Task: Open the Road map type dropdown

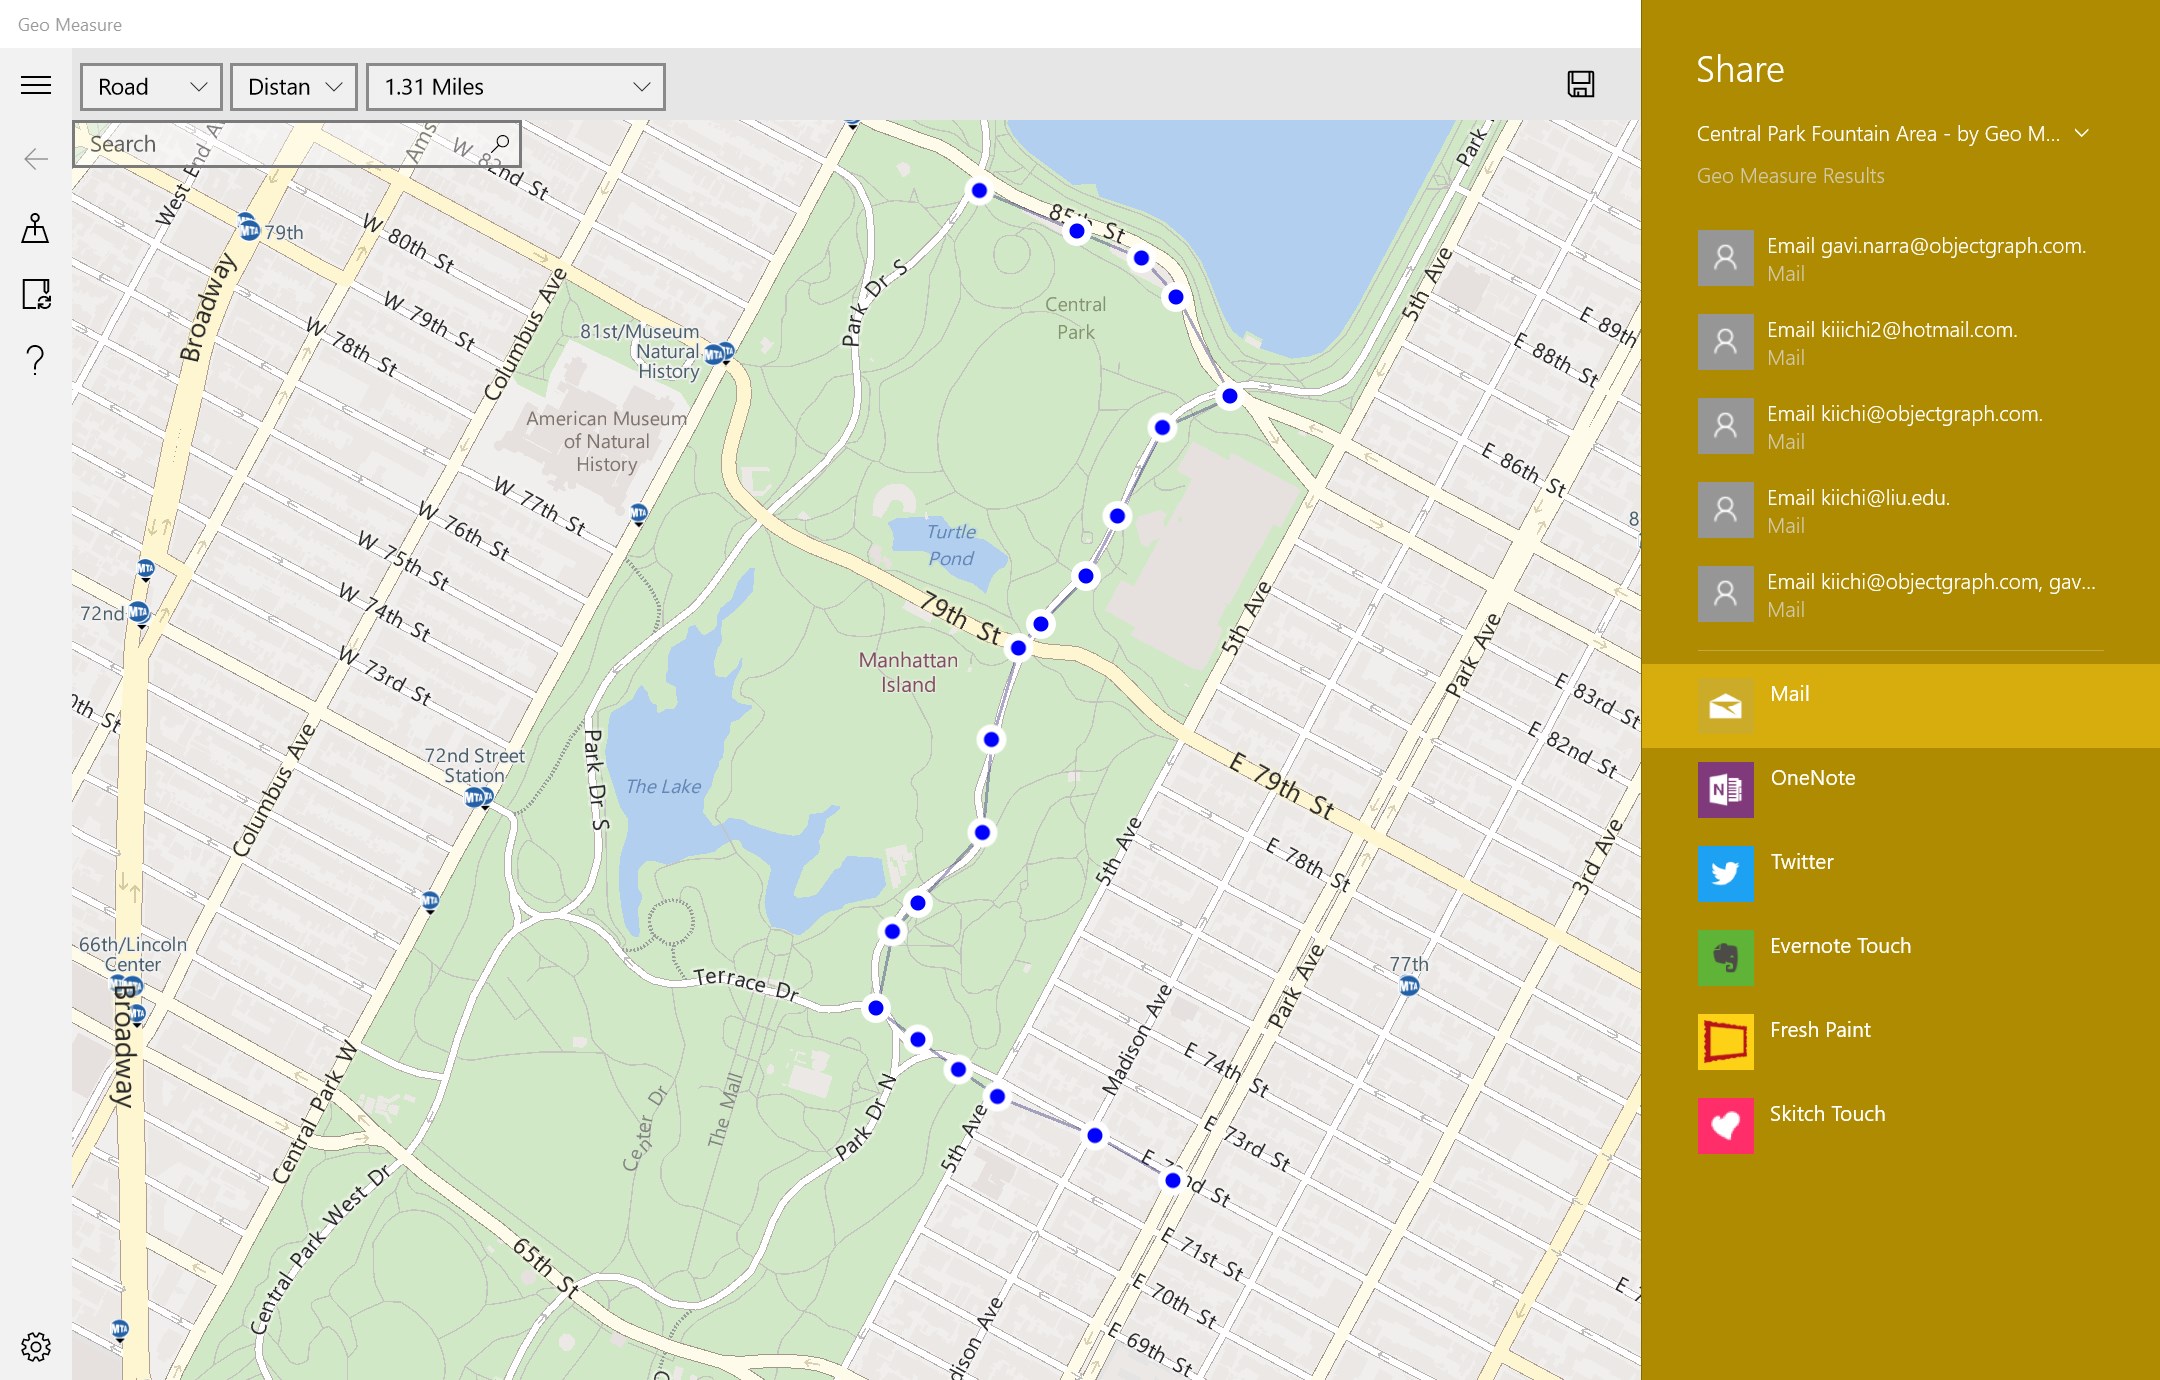Action: coord(151,87)
